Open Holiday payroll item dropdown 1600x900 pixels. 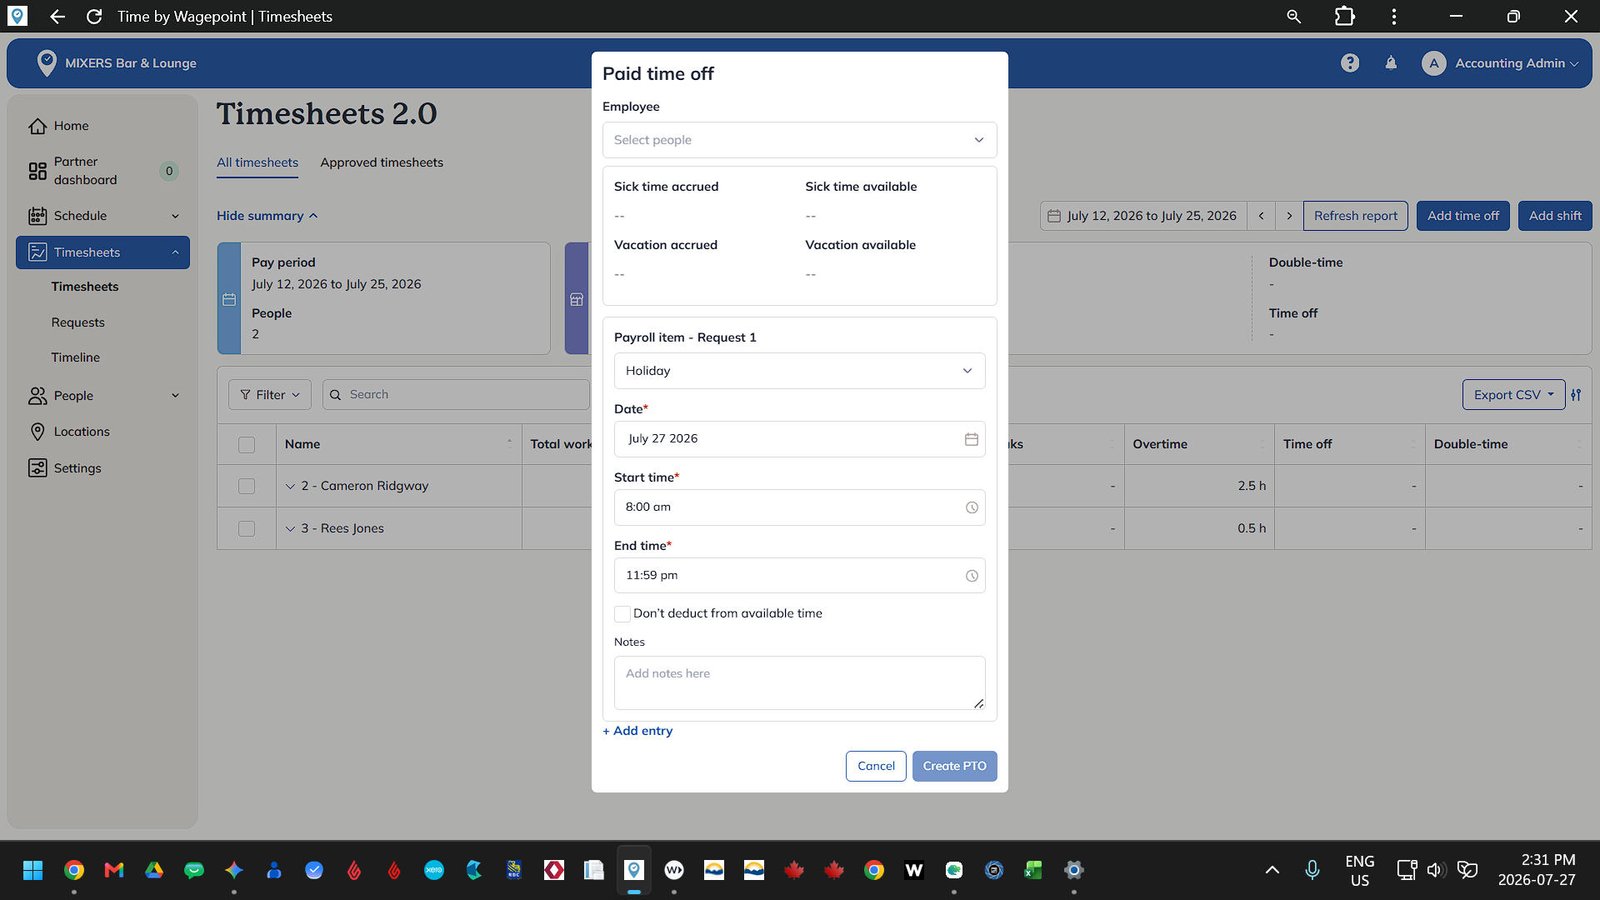click(x=799, y=371)
